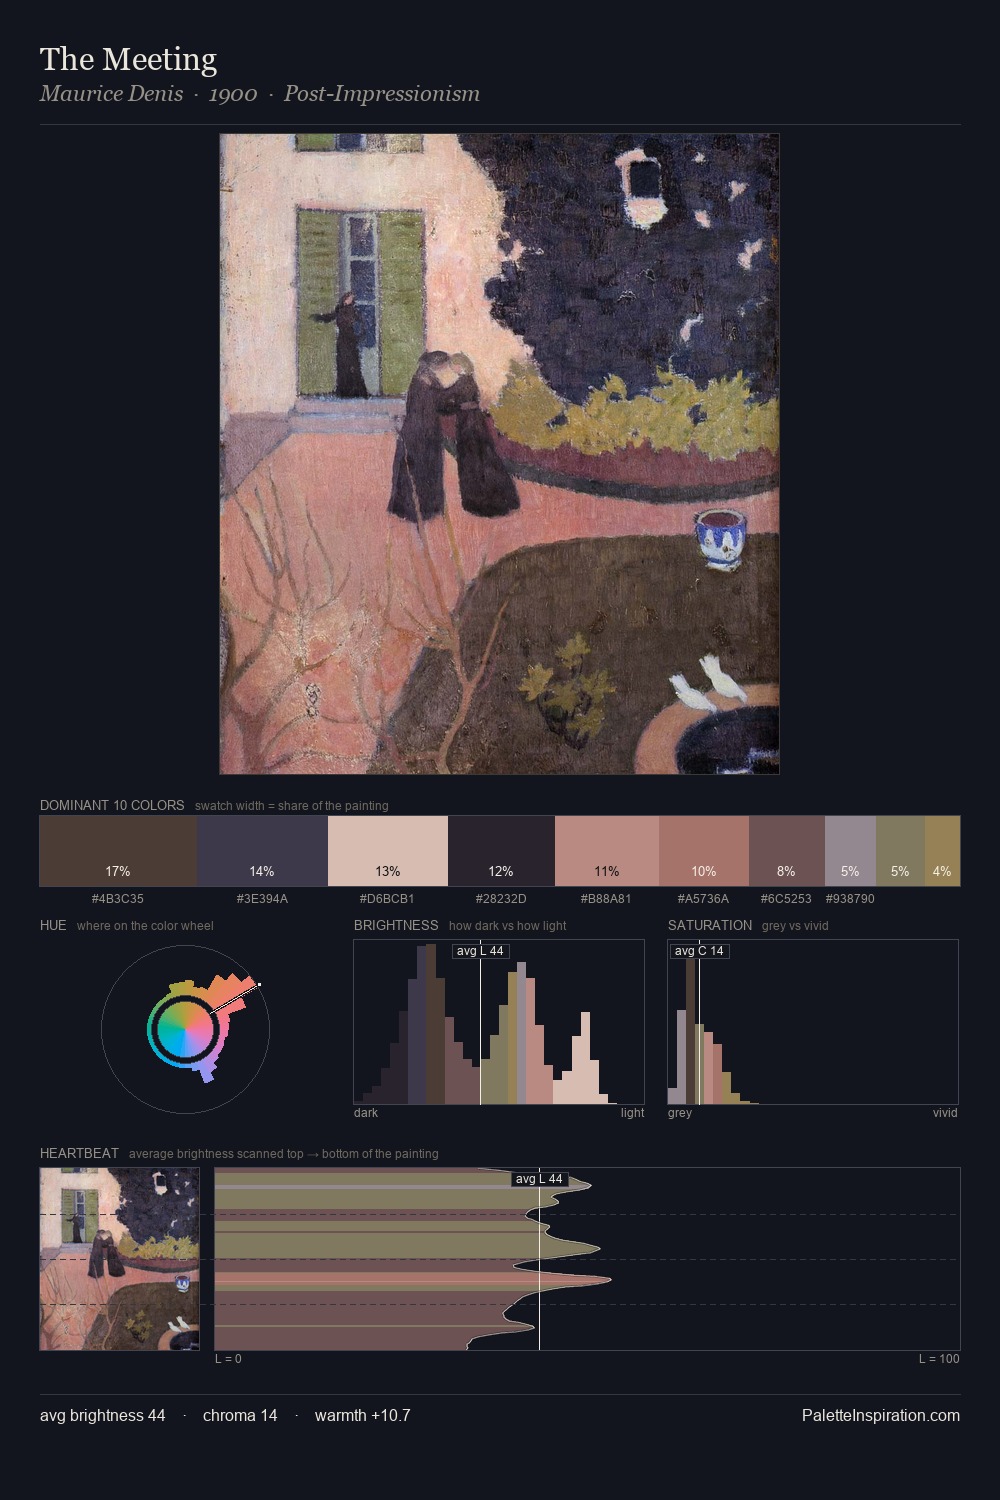This screenshot has width=1000, height=1500.
Task: Click hex code #6C5253
Action: click(786, 899)
